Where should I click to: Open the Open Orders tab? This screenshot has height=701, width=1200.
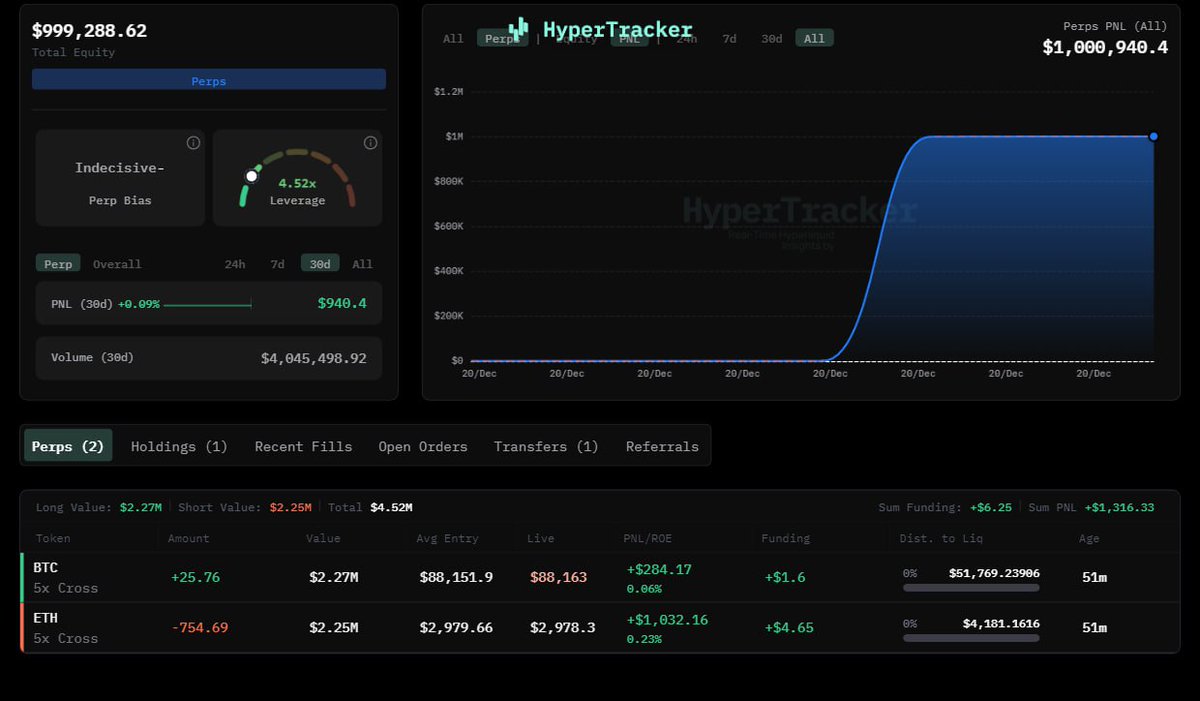pos(422,446)
